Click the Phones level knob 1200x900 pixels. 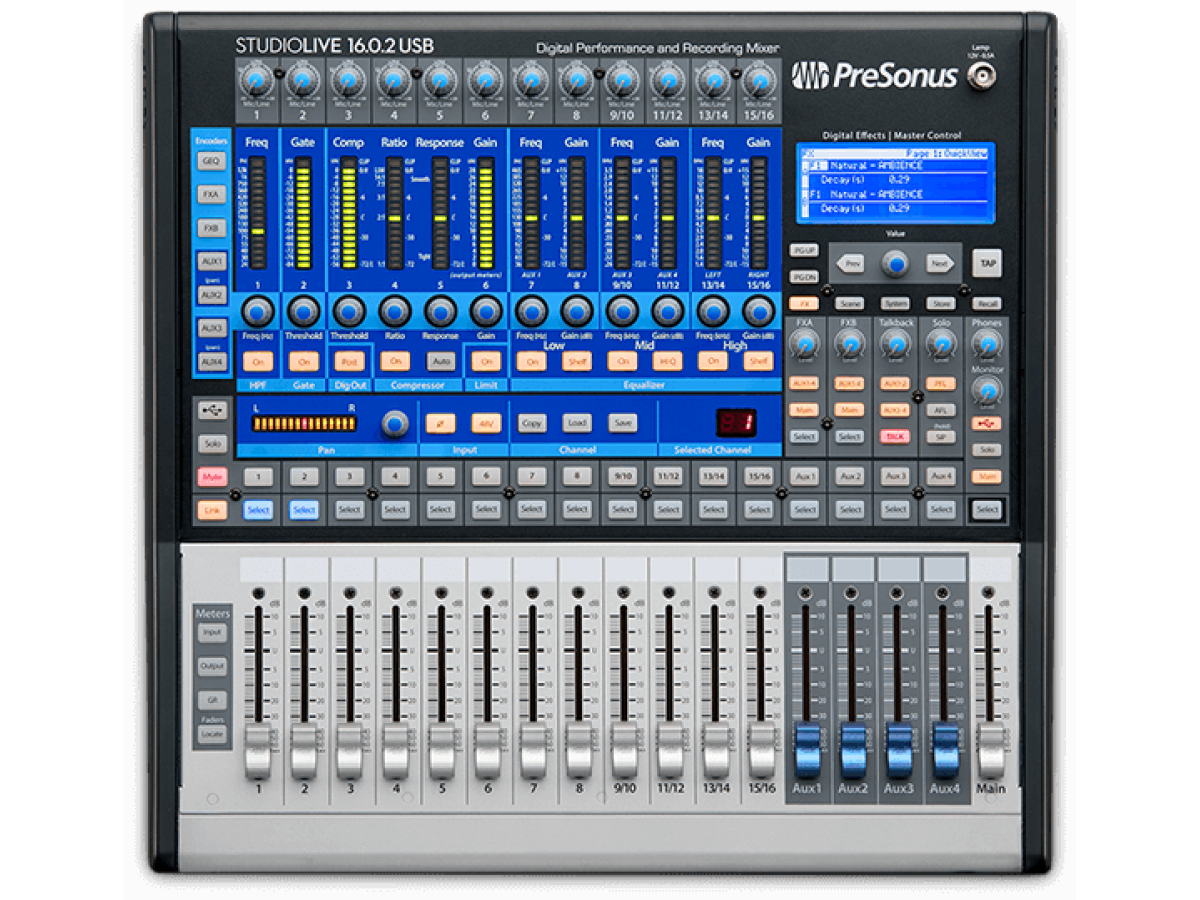[x=987, y=346]
